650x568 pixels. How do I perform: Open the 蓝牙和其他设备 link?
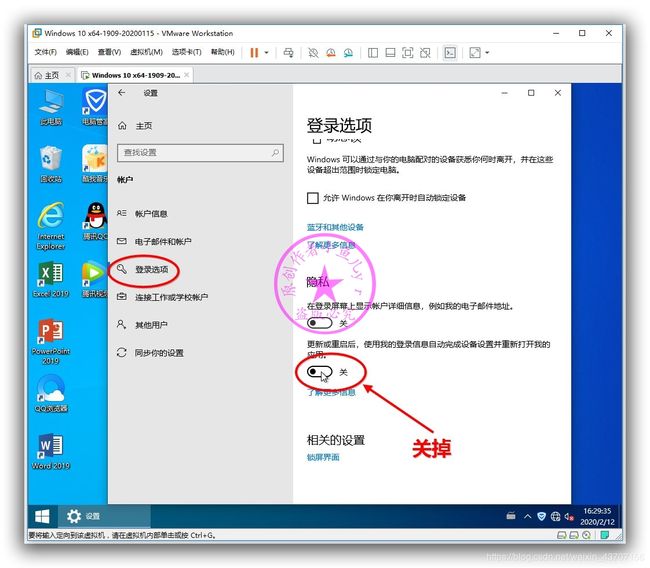coord(335,227)
